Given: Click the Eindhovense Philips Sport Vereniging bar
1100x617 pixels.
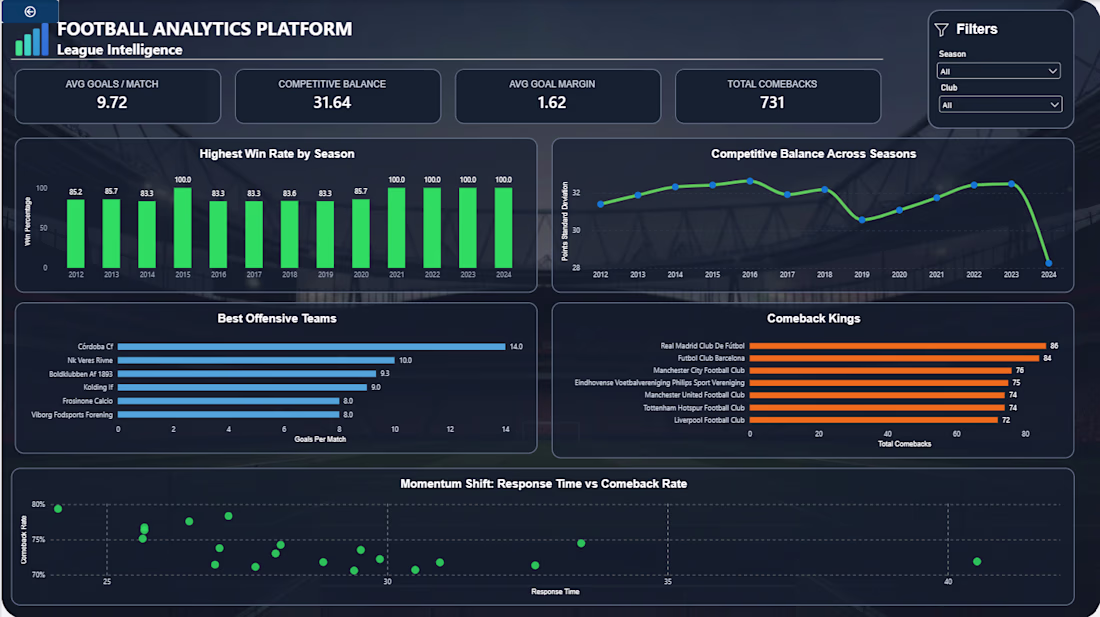Looking at the screenshot, I should (x=879, y=383).
